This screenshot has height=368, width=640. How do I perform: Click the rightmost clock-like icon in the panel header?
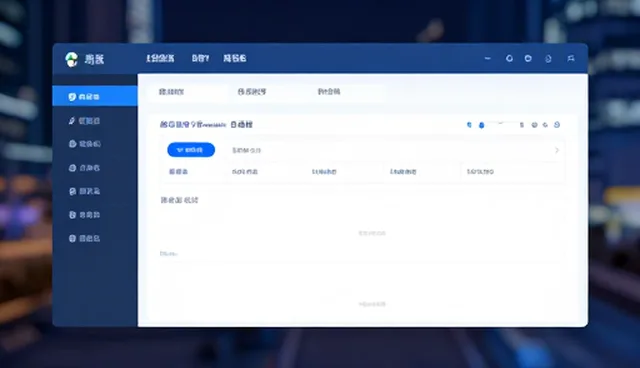557,125
